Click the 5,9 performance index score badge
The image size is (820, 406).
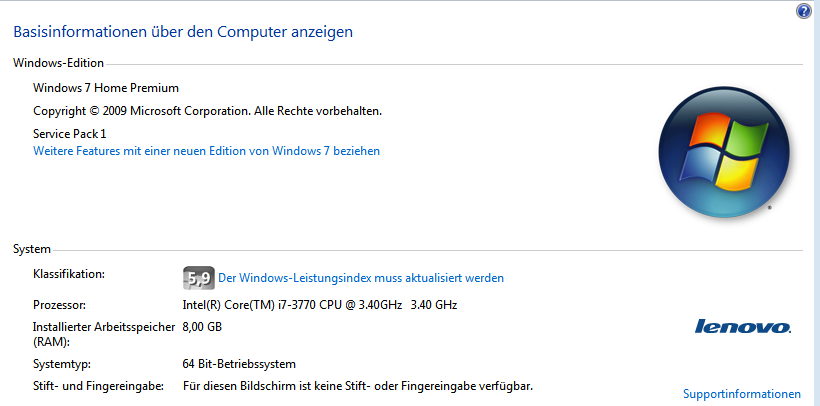199,278
